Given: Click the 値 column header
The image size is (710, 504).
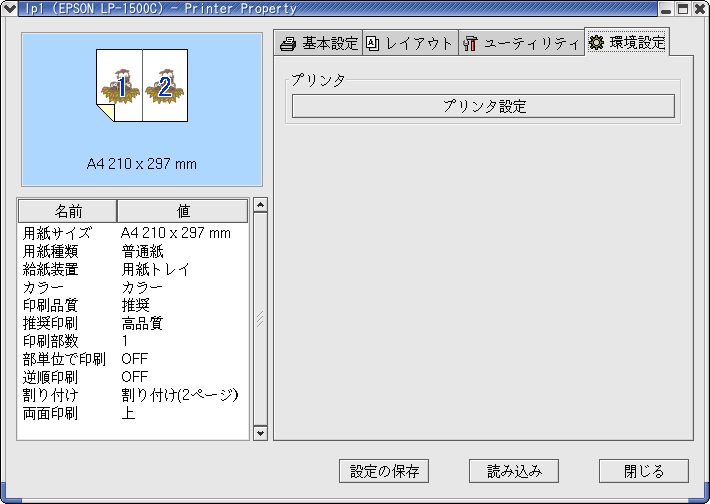Looking at the screenshot, I should (x=183, y=211).
